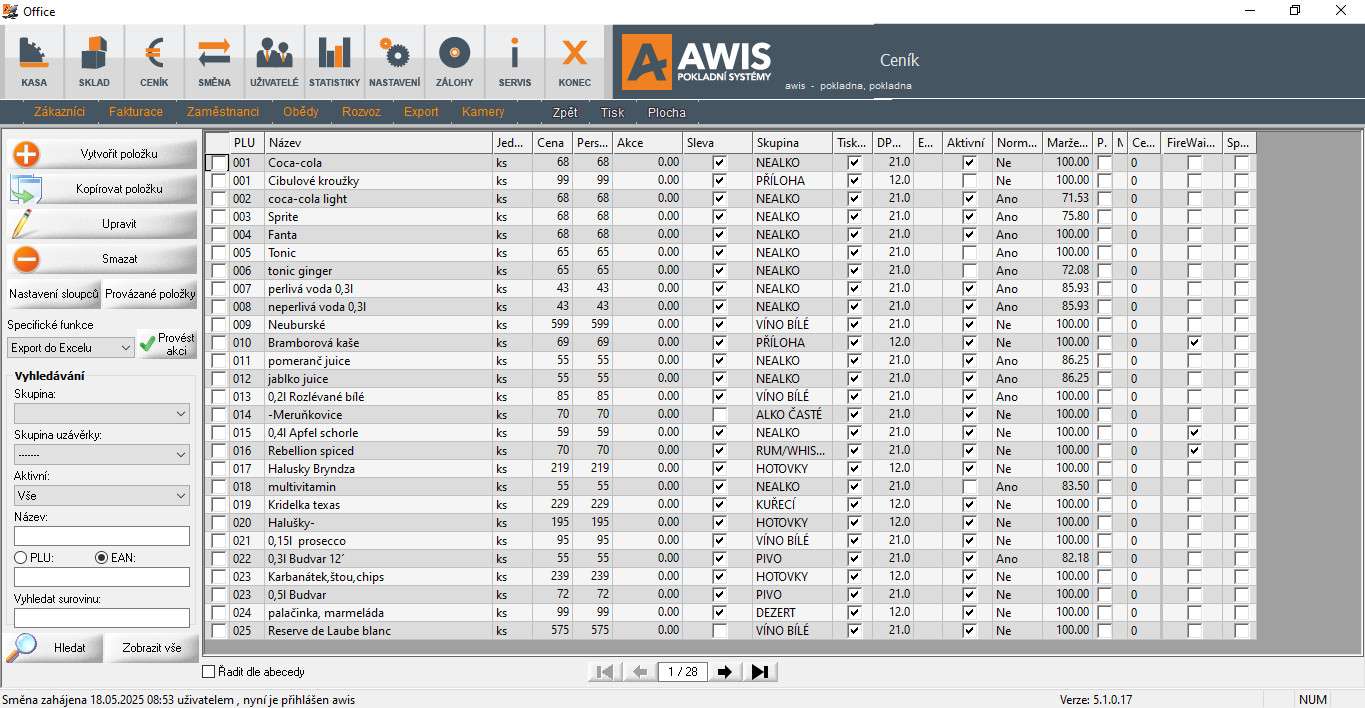Click Vytvořit položku to create item
The height and width of the screenshot is (708, 1365).
[x=103, y=153]
